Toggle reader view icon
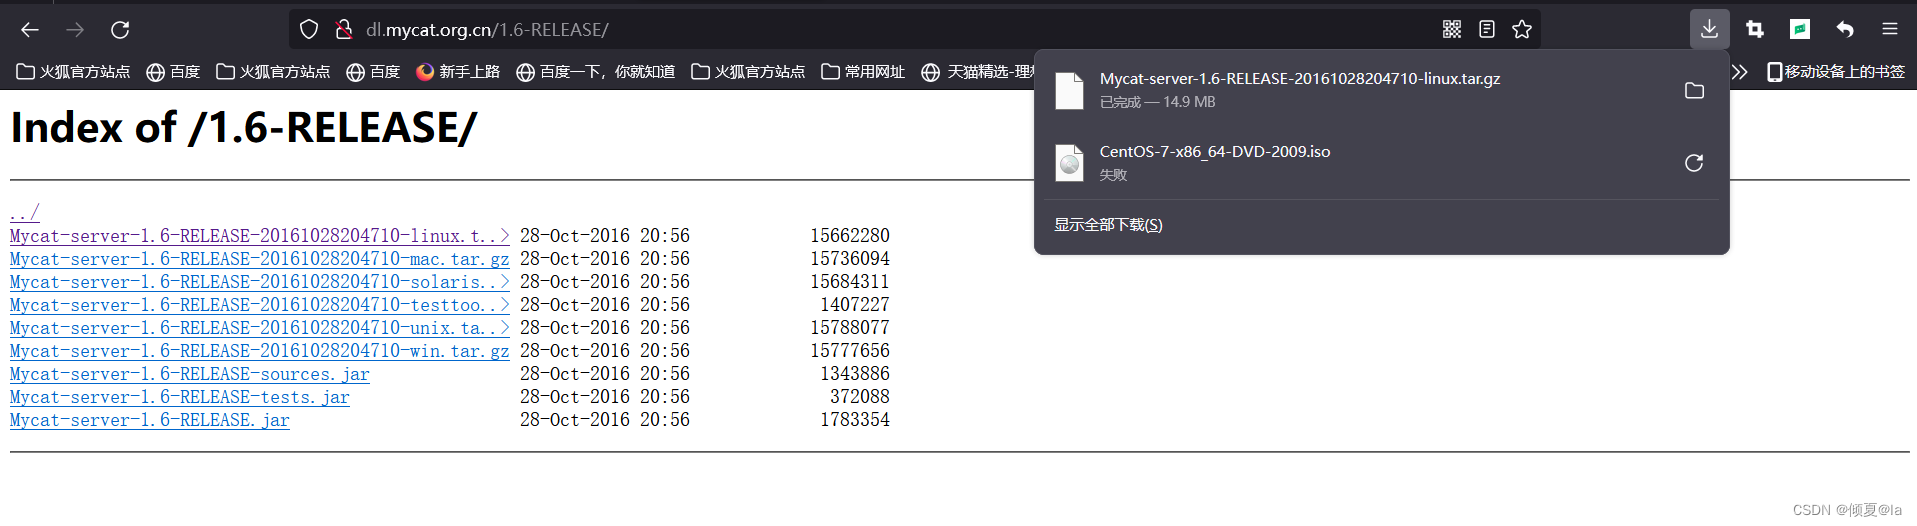Viewport: 1917px width, 526px height. pyautogui.click(x=1487, y=30)
